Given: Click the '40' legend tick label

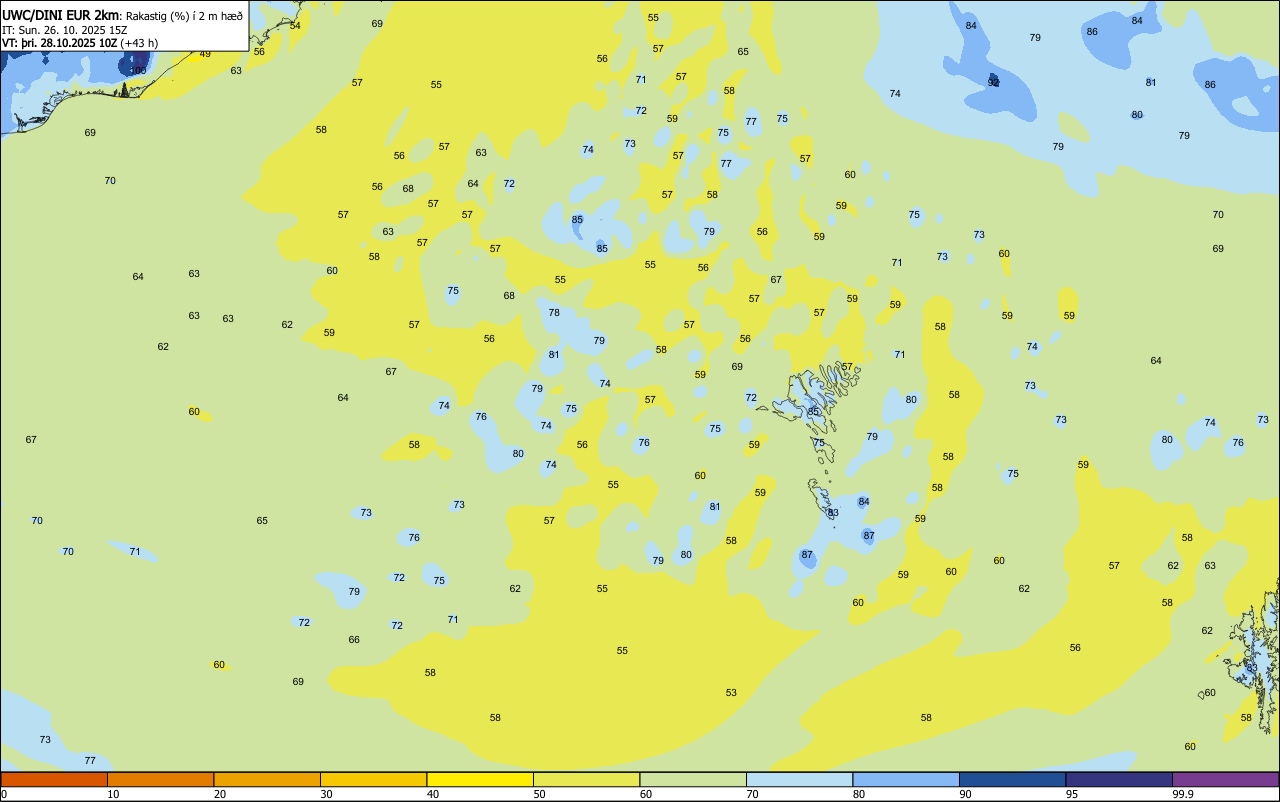Looking at the screenshot, I should point(433,794).
